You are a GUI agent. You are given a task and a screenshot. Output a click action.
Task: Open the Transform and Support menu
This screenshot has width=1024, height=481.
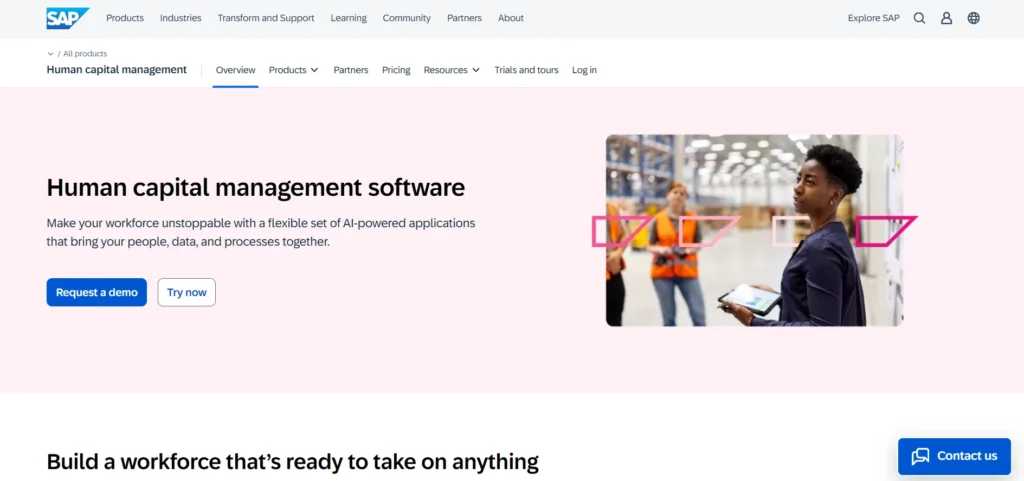click(x=266, y=18)
